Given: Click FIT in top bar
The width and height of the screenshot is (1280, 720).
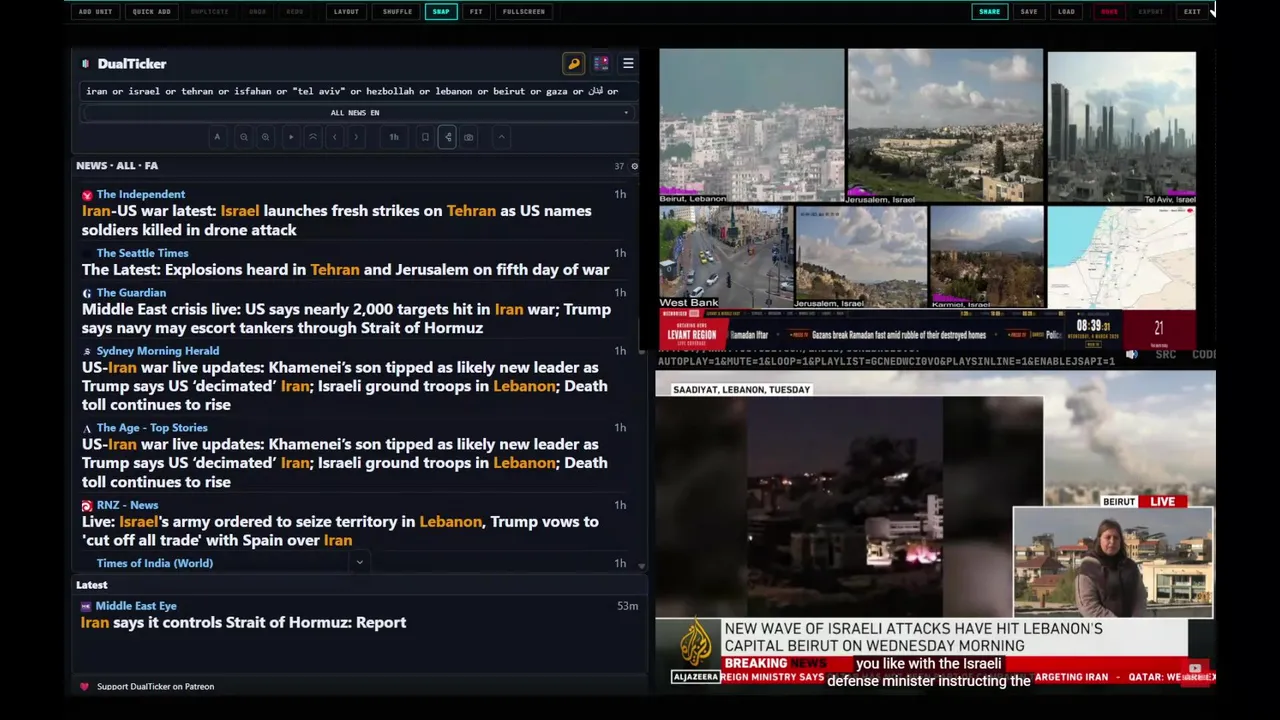Looking at the screenshot, I should pos(476,12).
